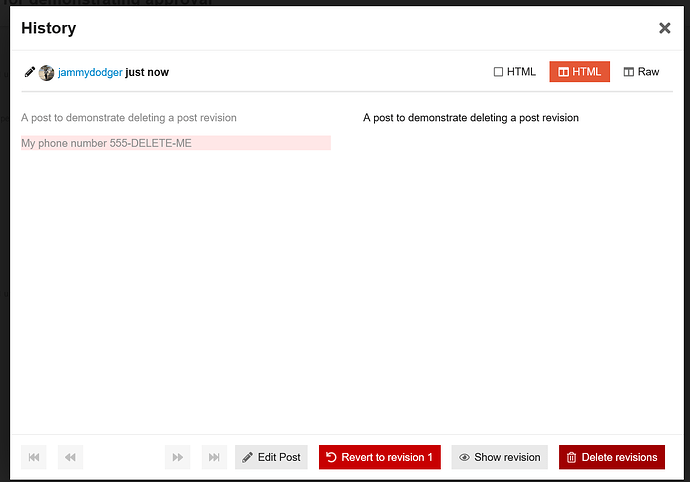Image resolution: width=690 pixels, height=482 pixels.
Task: Go to next revision
Action: 178,457
